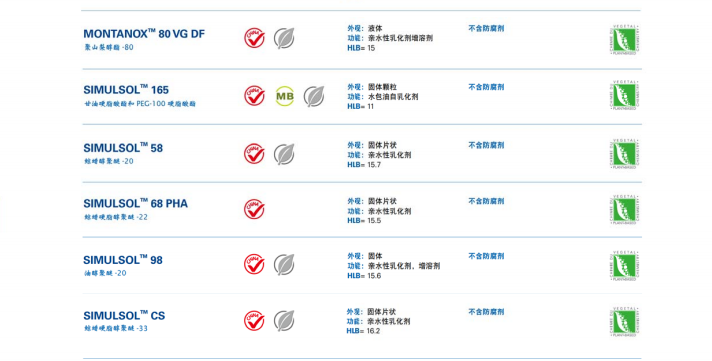Click the green MB badge for SIMULSOL 165
The height and width of the screenshot is (361, 712).
click(x=285, y=96)
